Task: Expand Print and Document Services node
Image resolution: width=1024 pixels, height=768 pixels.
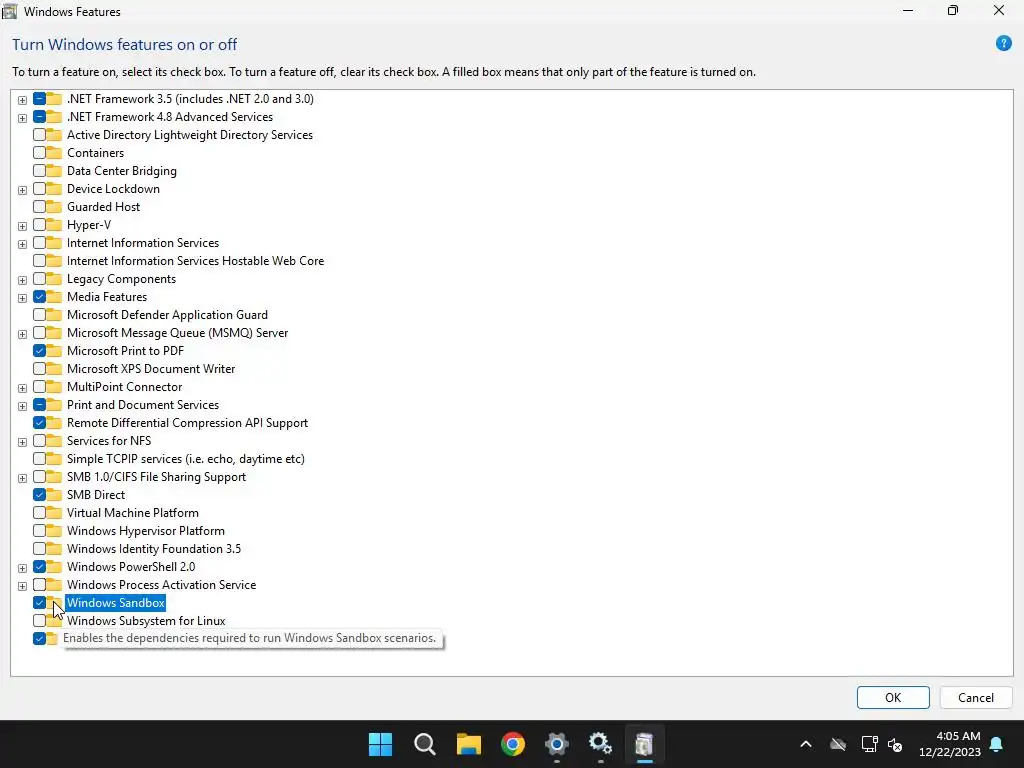Action: (x=22, y=406)
